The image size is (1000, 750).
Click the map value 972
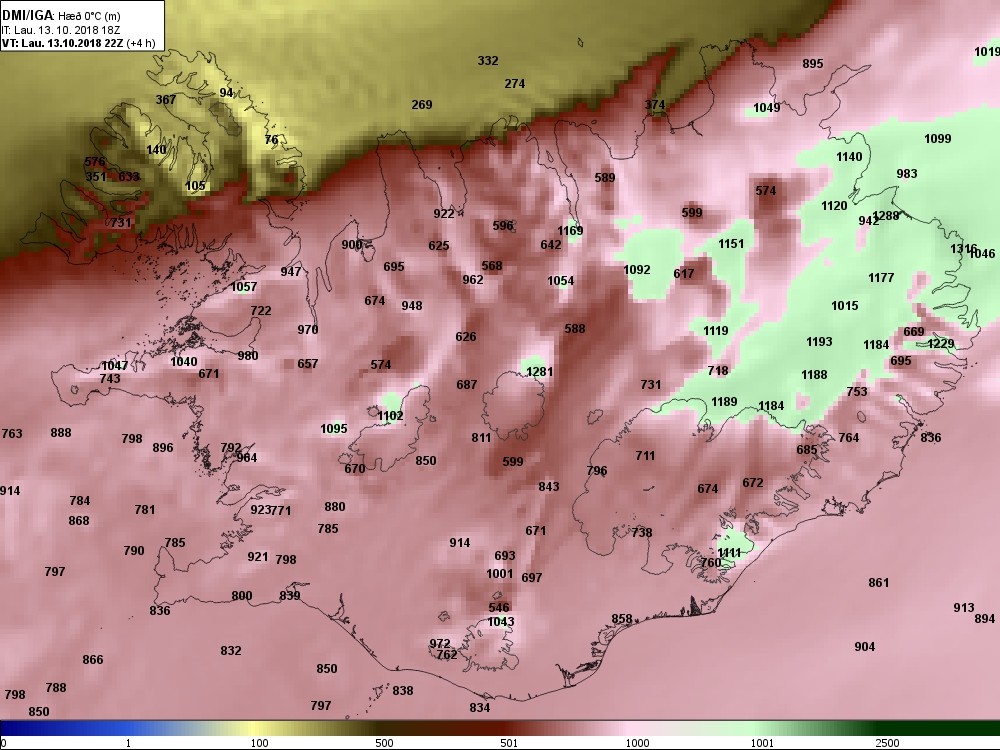tap(440, 644)
